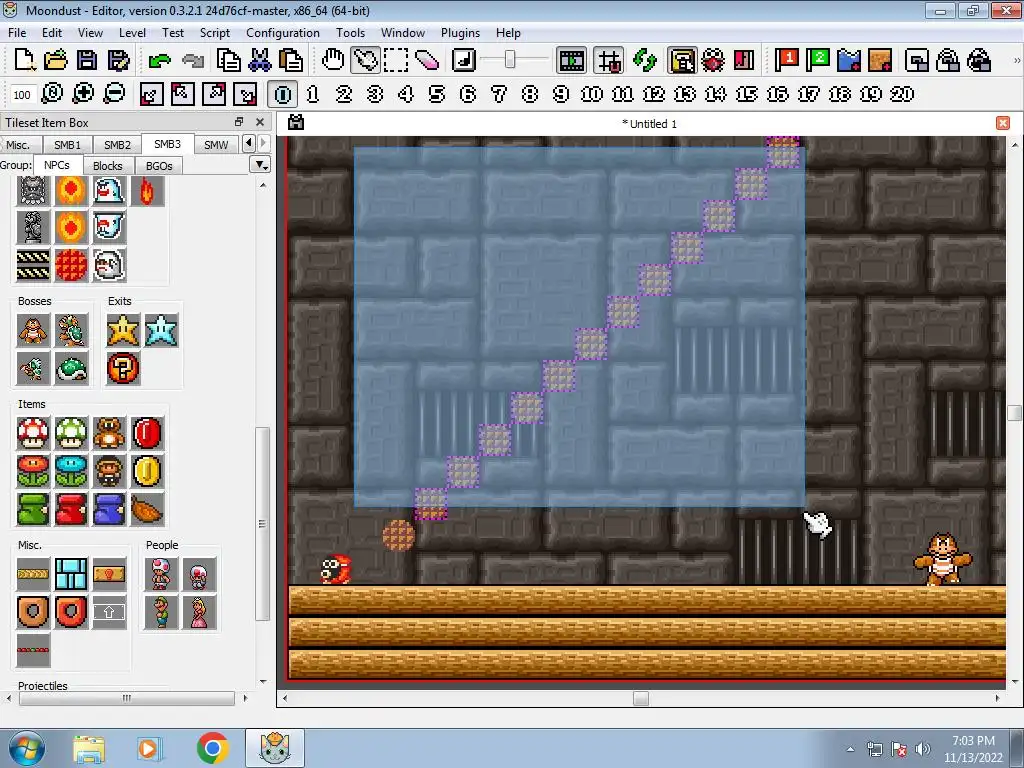
Task: Select the hand scroll tool
Action: click(333, 60)
